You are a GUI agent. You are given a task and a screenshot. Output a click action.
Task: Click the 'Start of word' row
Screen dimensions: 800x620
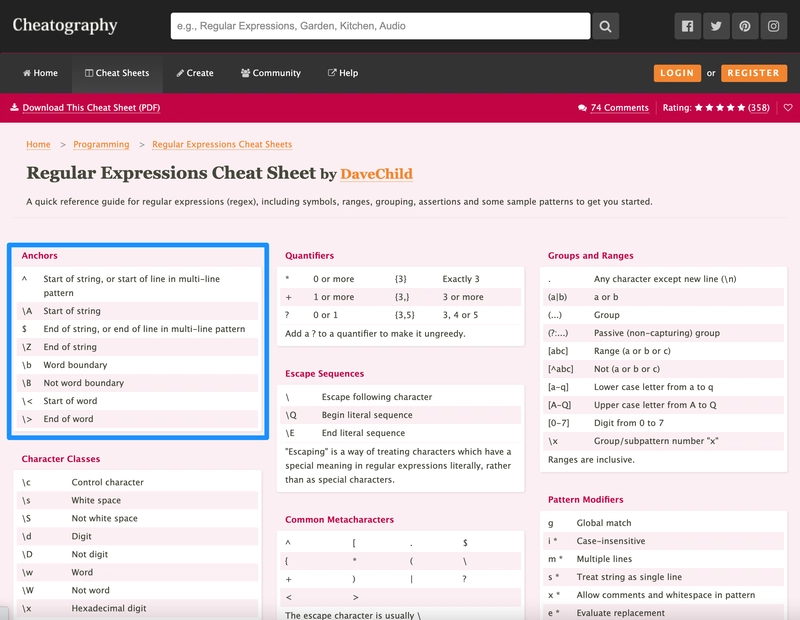137,401
